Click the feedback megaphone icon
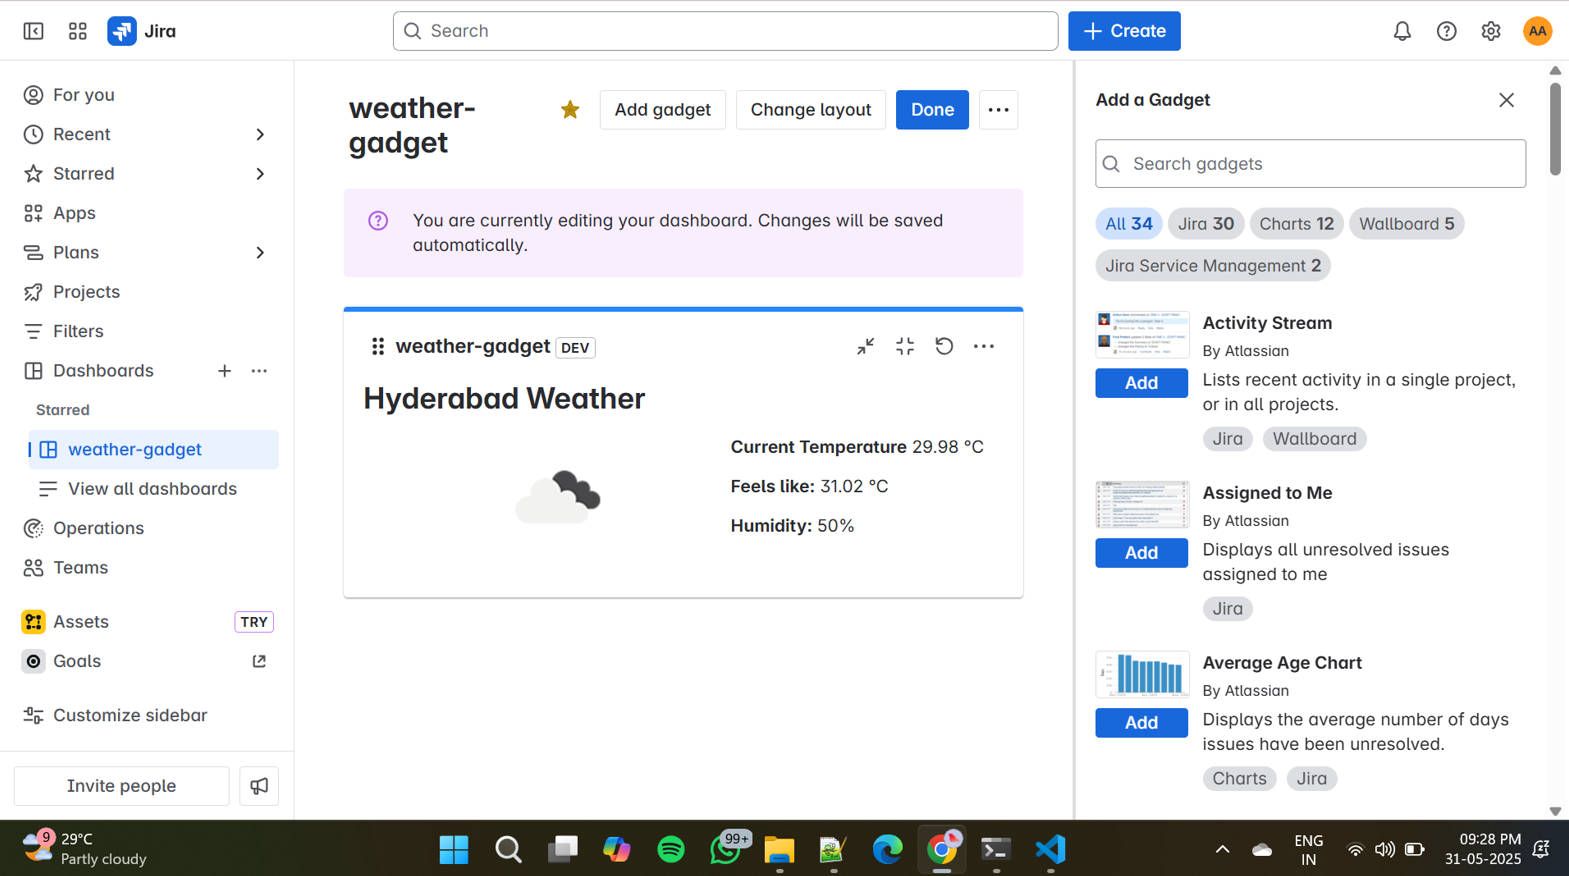 (259, 786)
